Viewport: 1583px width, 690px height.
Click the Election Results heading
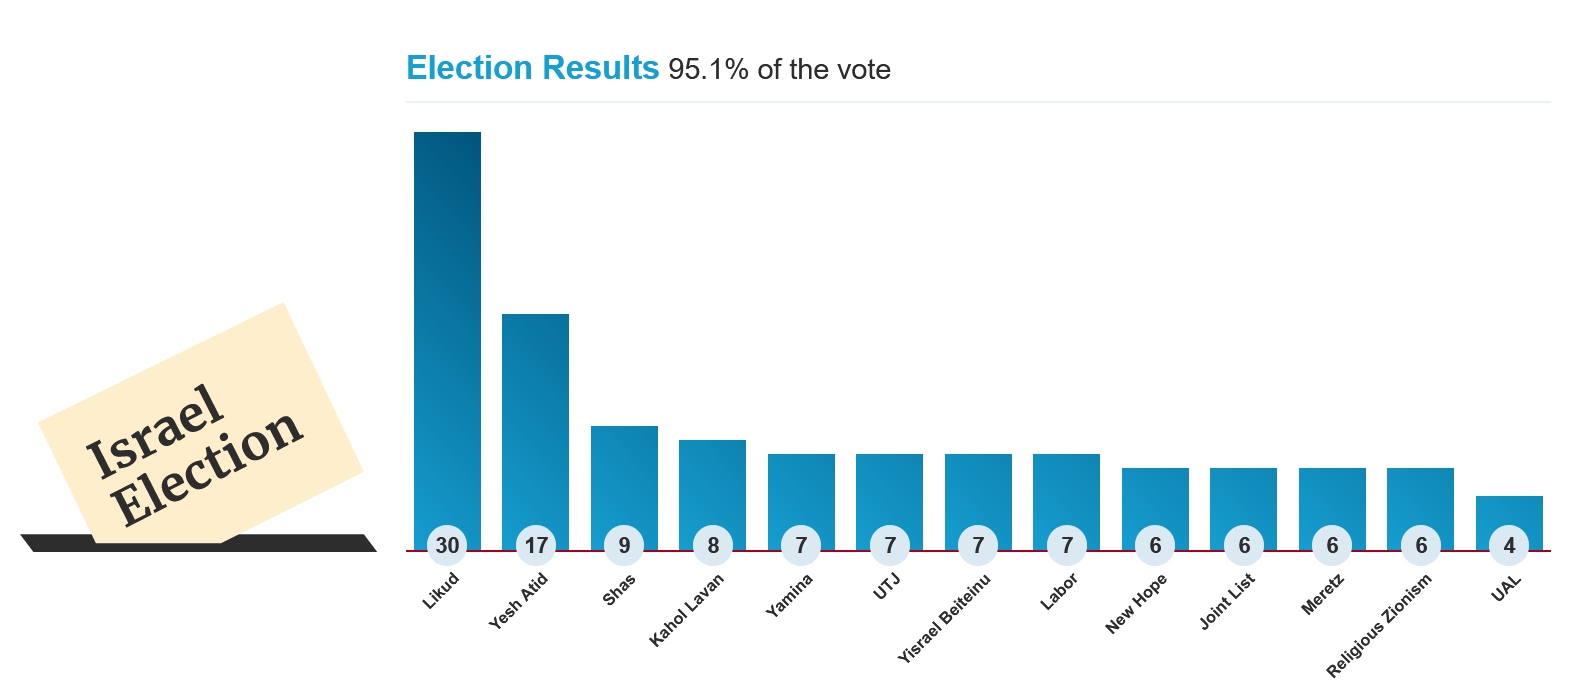click(x=532, y=68)
